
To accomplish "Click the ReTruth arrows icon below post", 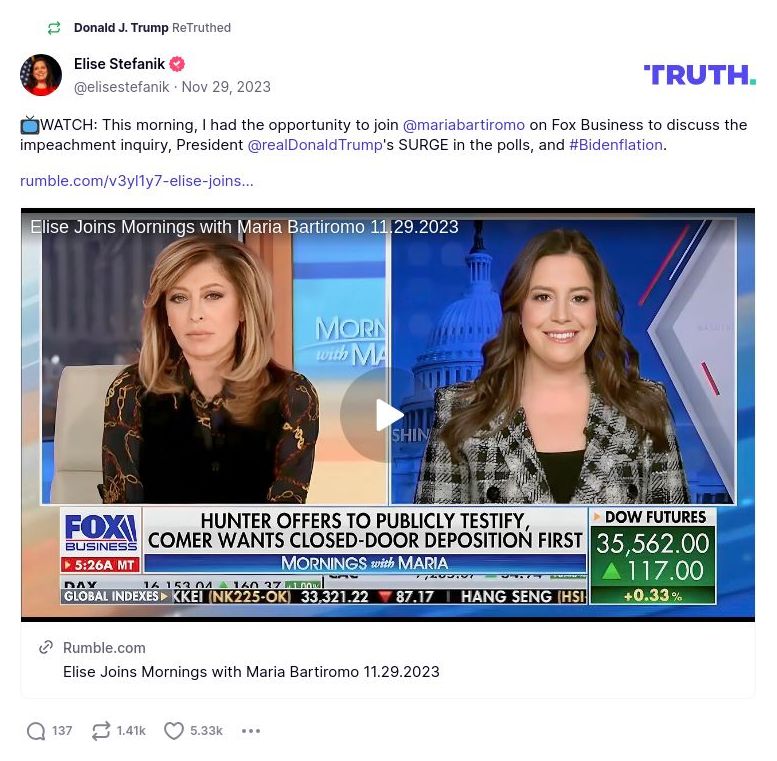I will point(101,731).
